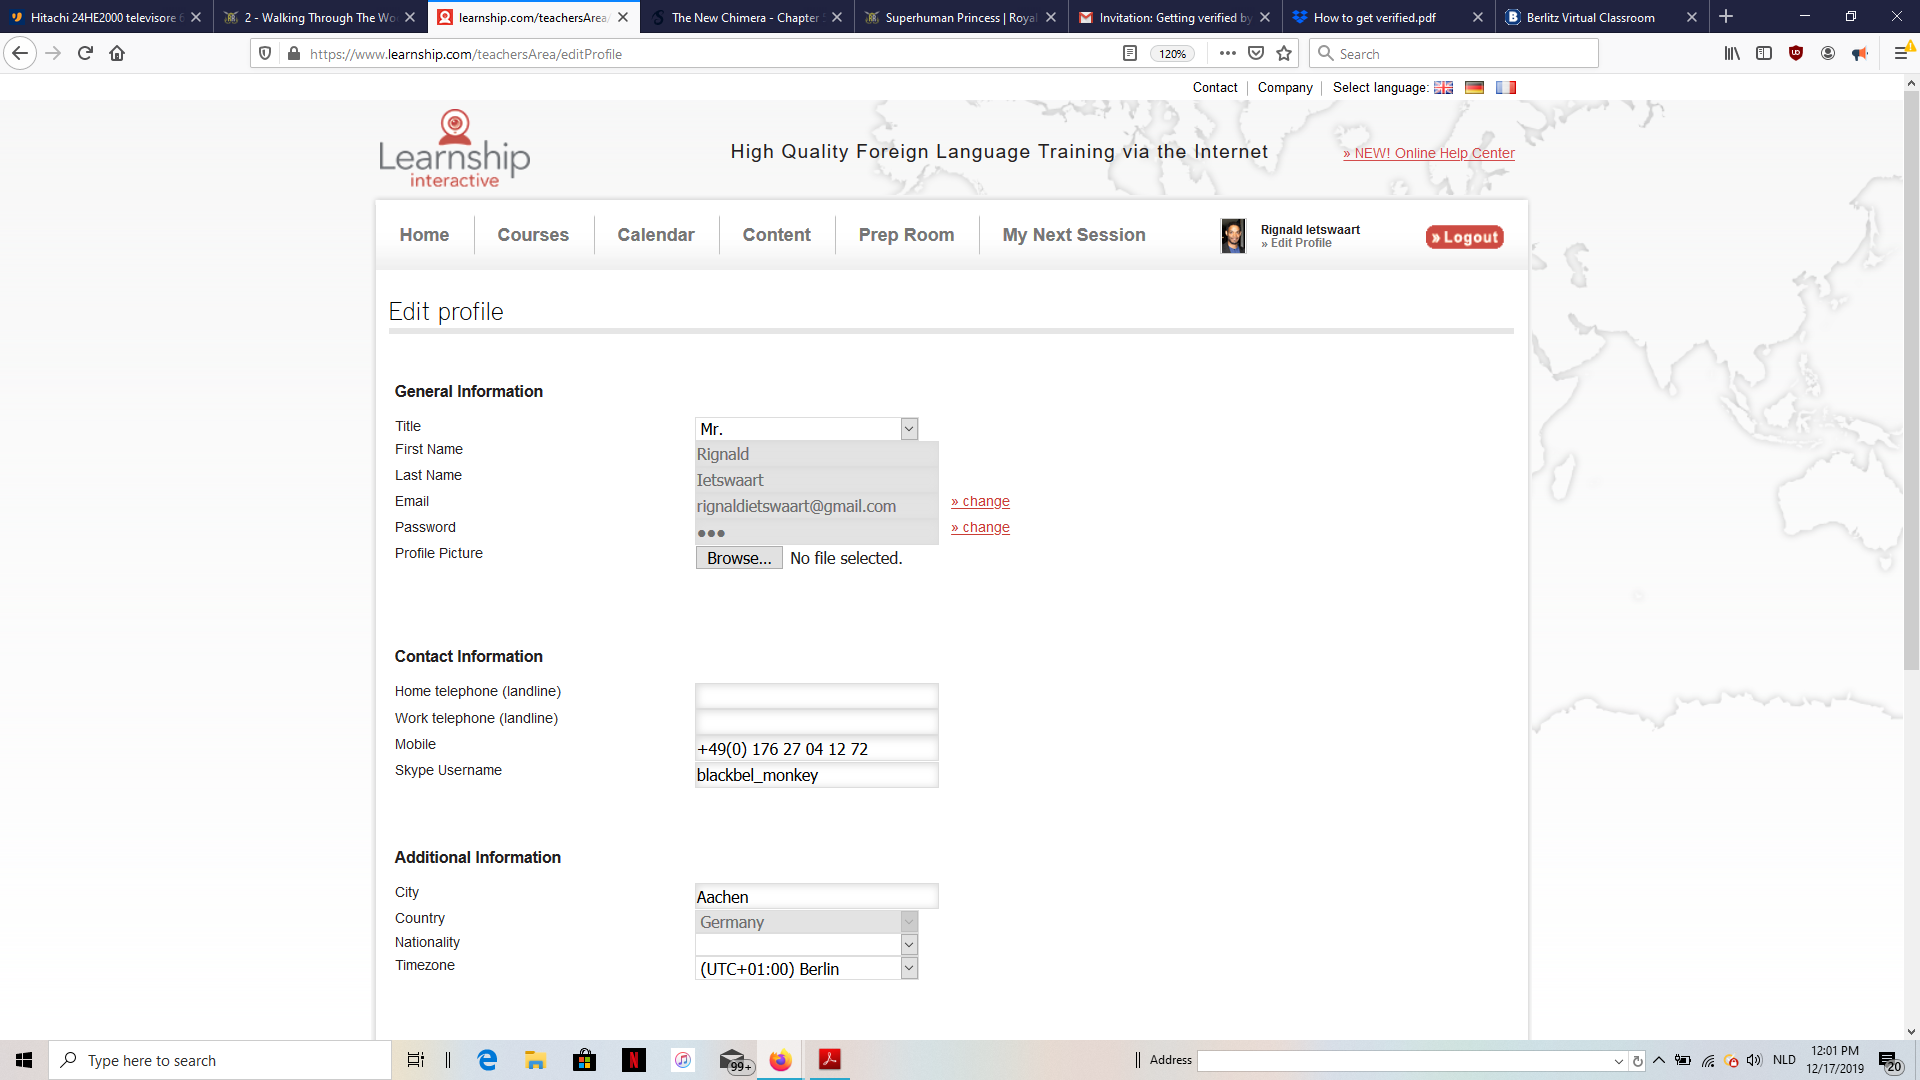Viewport: 1920px width, 1080px height.
Task: Switch to Berlitz Virtual Classroom tab
Action: 1590,17
